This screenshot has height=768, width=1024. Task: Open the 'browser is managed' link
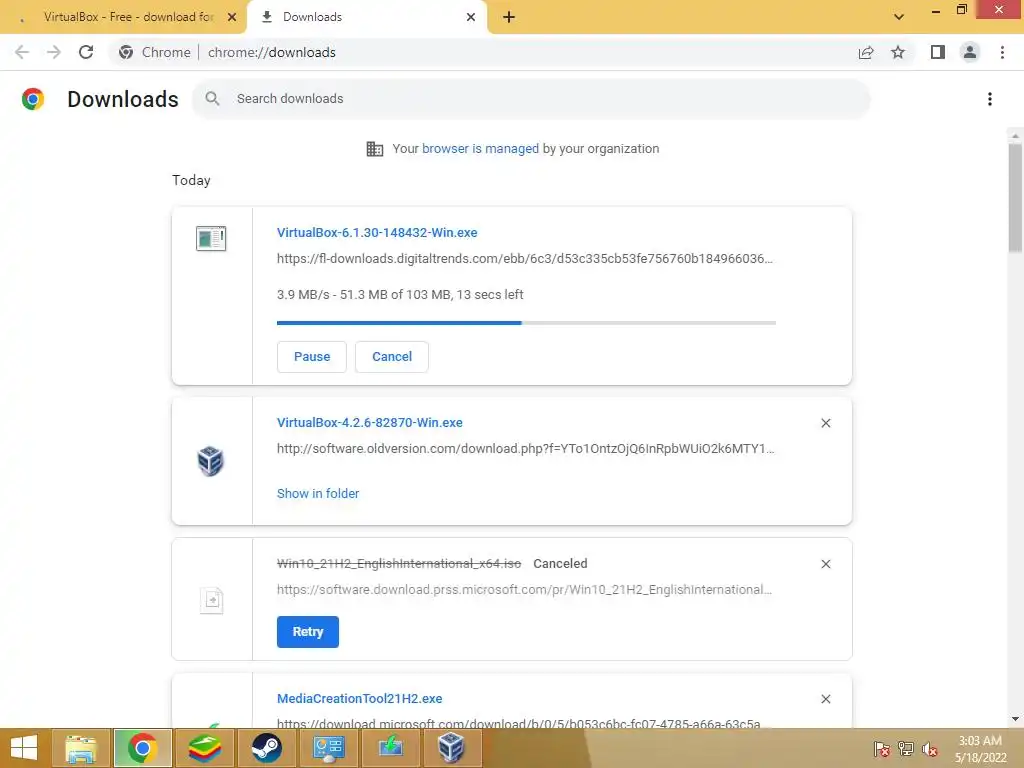coord(481,149)
